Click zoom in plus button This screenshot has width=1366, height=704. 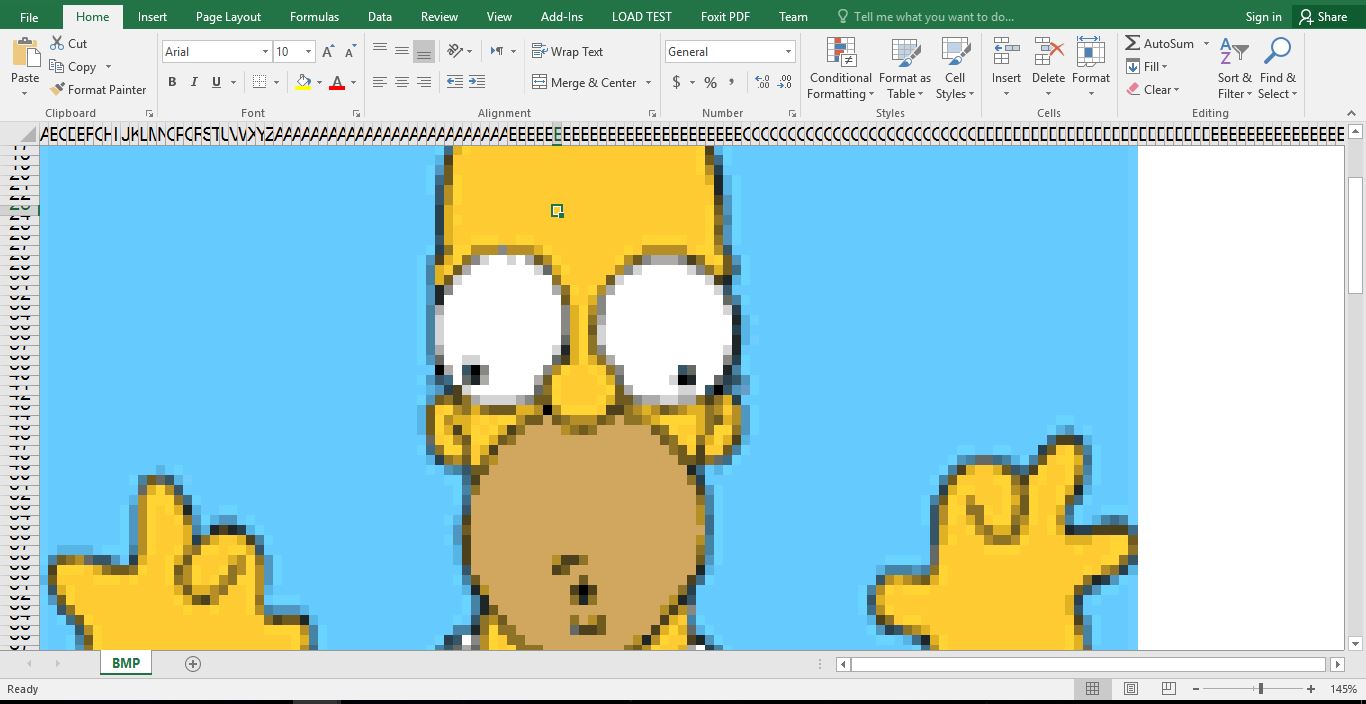[1311, 689]
